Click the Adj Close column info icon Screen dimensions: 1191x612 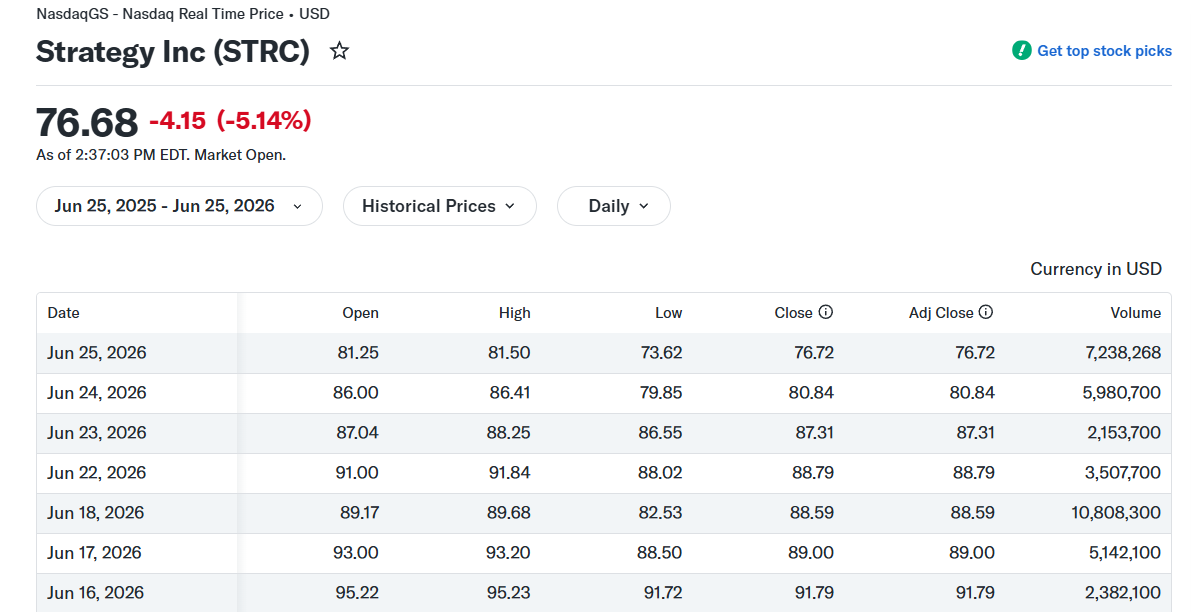pos(986,312)
